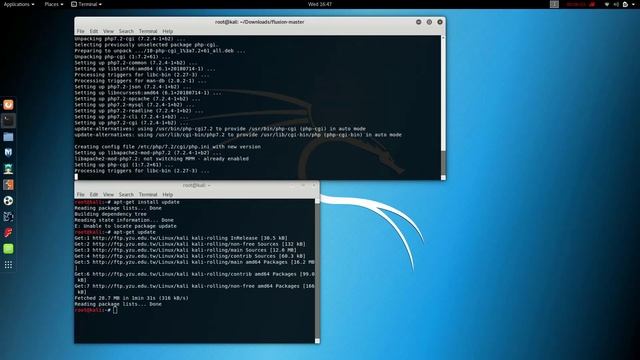Open the green notes dock icon

tap(8, 249)
